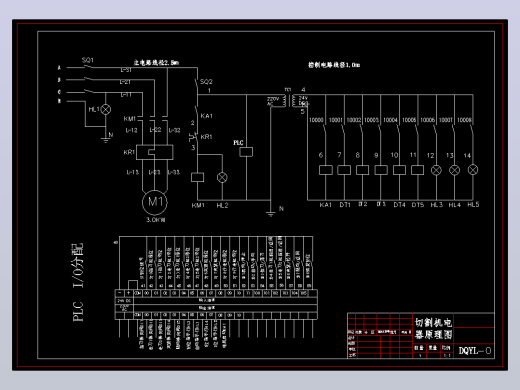
Task: Click the 'HL5' text label
Action: (473, 205)
